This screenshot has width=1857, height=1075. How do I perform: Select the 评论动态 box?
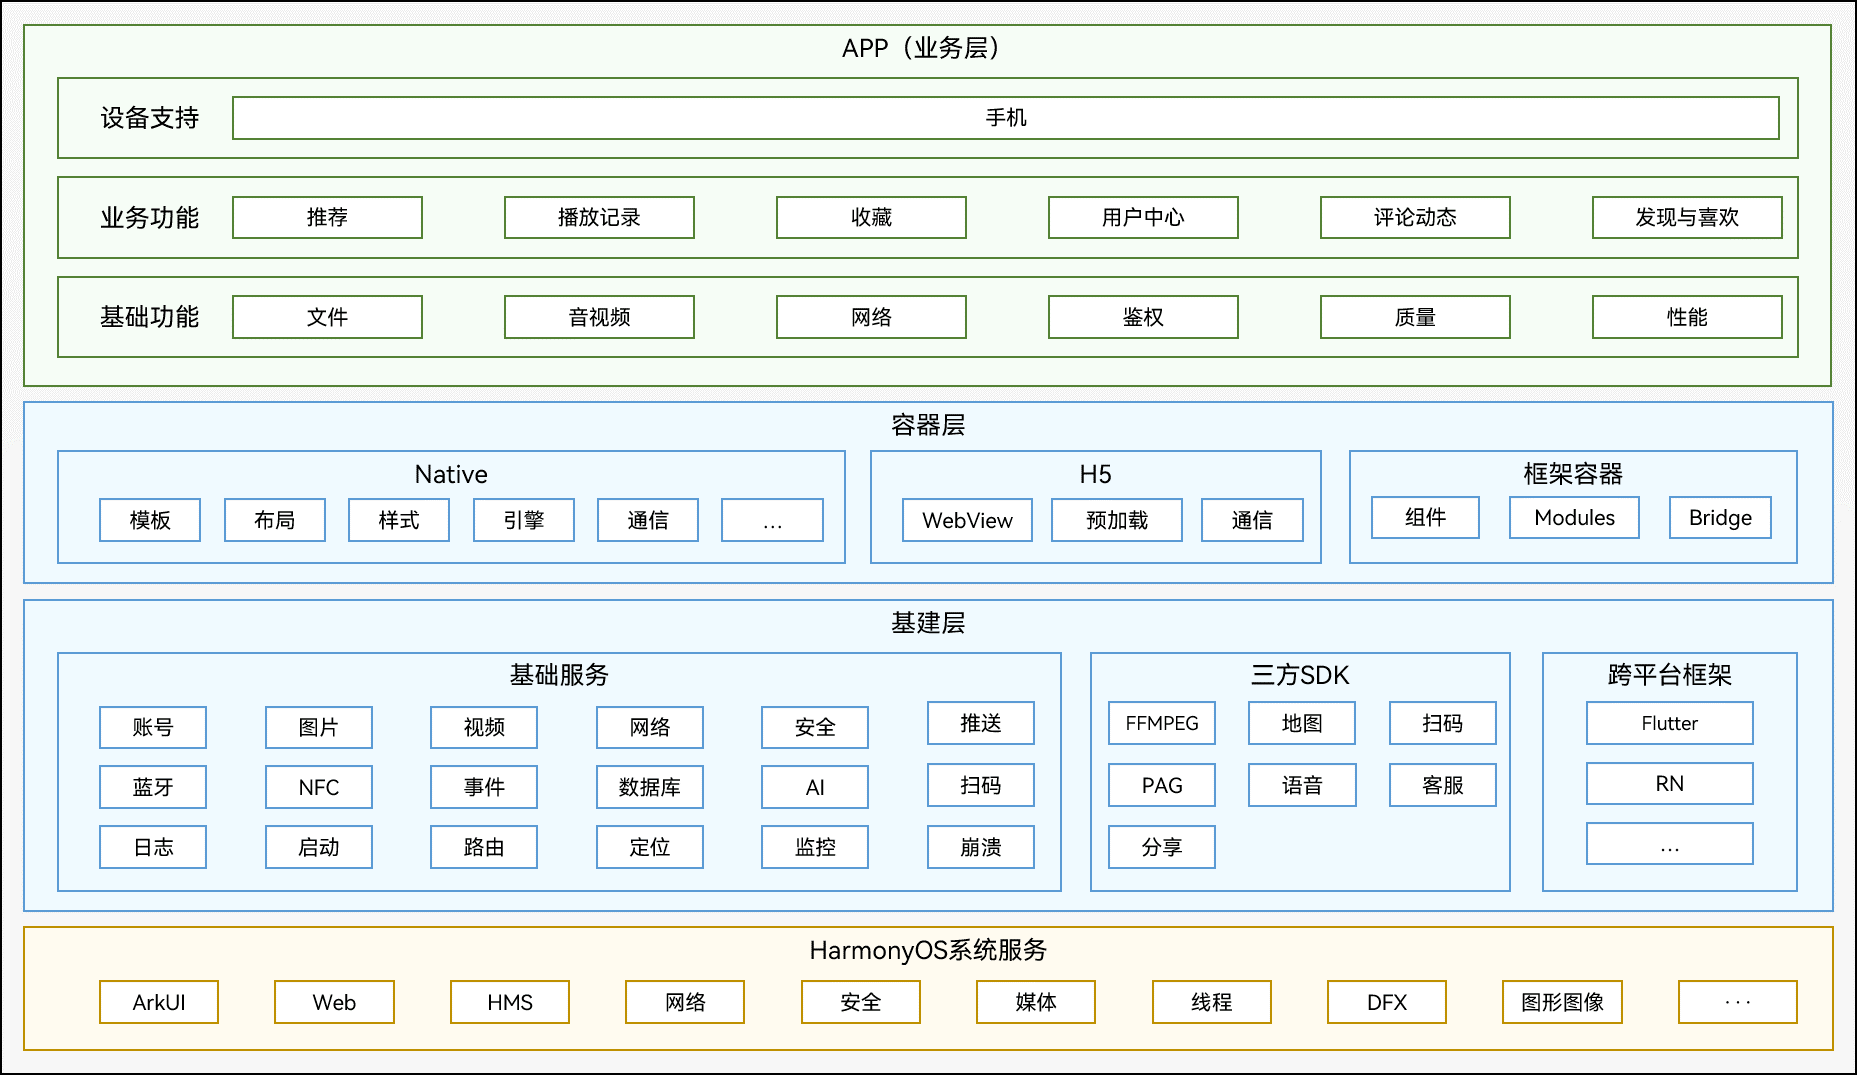click(x=1415, y=217)
